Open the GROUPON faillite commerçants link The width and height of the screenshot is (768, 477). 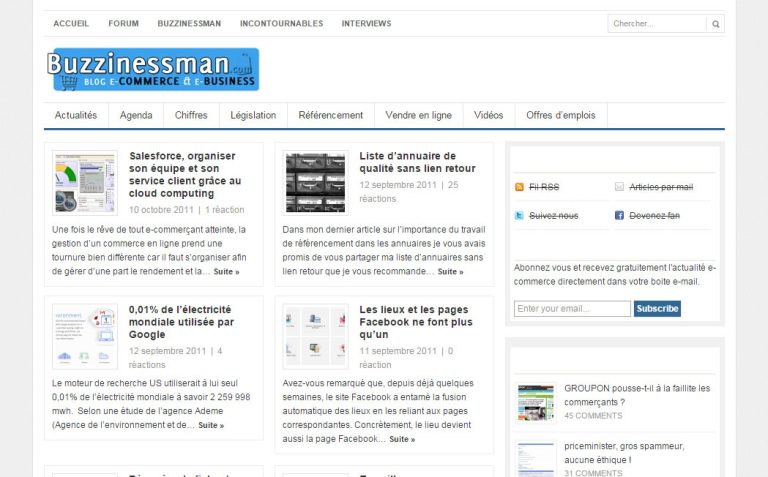click(637, 395)
